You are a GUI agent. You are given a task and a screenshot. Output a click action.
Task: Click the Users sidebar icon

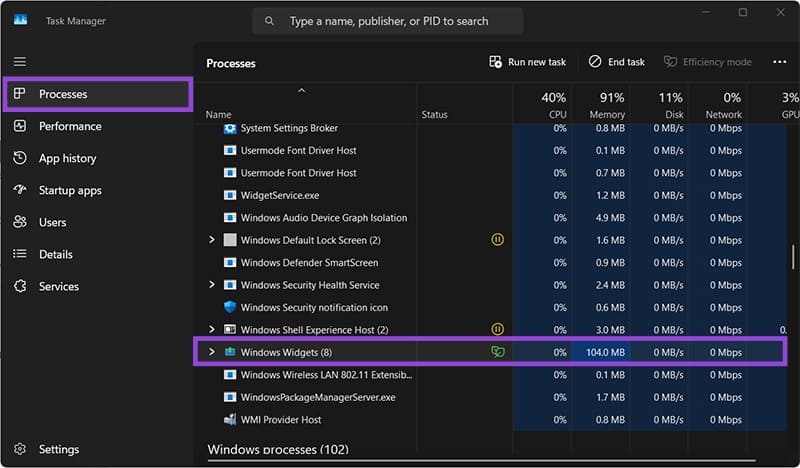pos(20,222)
